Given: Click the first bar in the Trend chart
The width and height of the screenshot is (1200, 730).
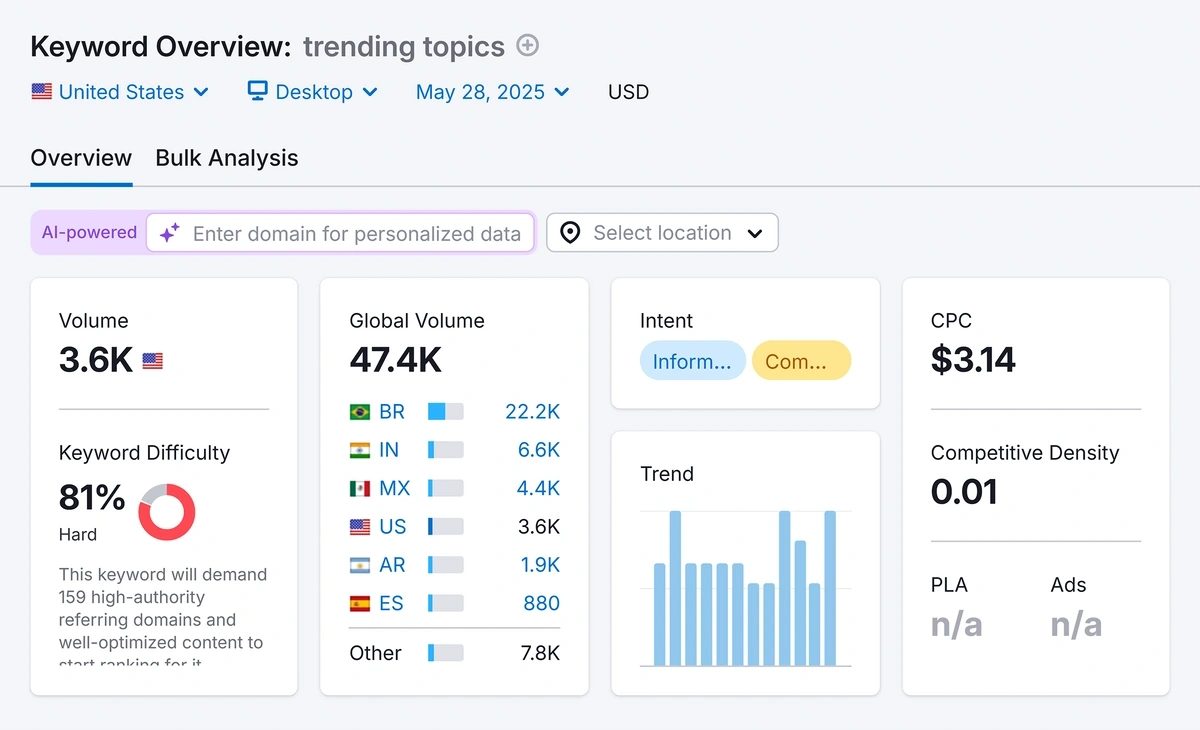Looking at the screenshot, I should click(x=660, y=614).
